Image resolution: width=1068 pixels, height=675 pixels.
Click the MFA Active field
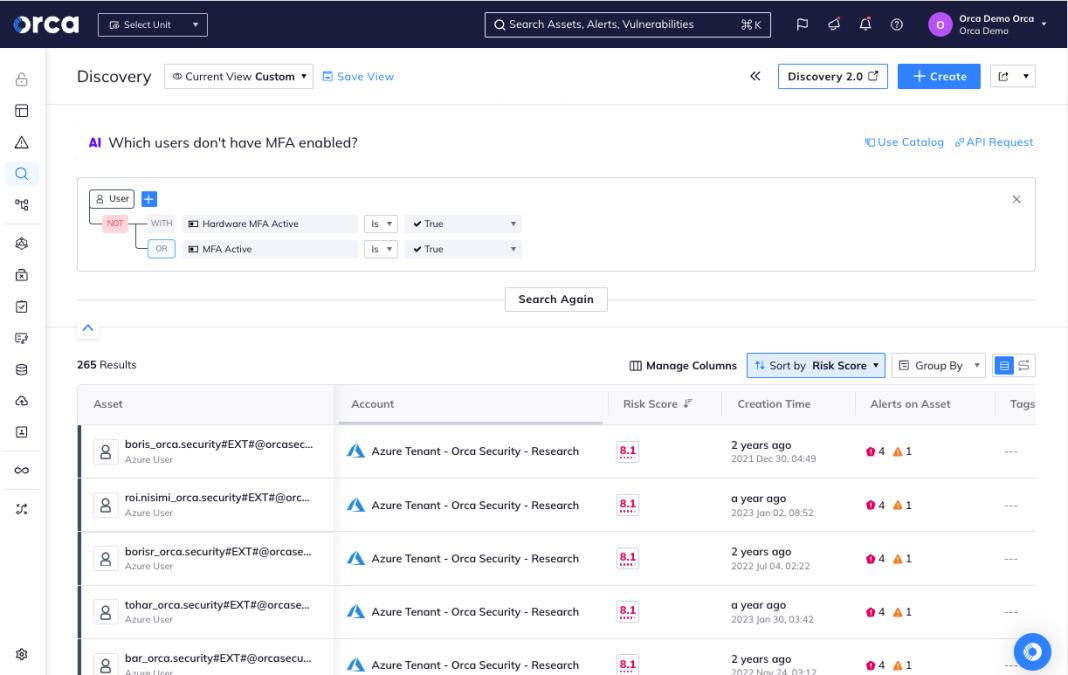(x=270, y=249)
